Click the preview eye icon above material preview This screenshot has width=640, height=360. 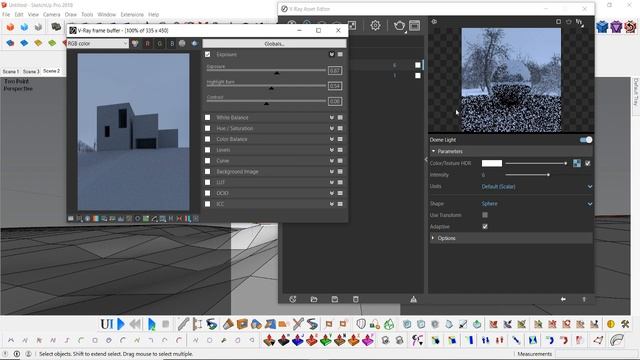coord(434,22)
